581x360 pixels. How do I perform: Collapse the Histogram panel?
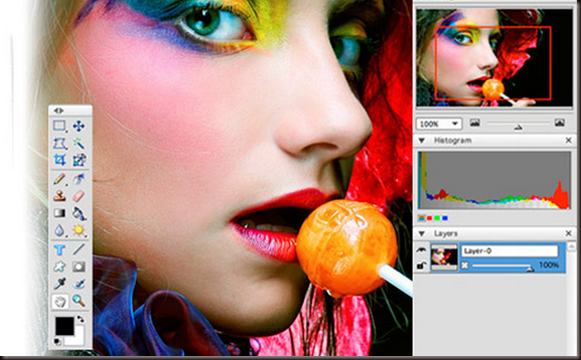421,140
